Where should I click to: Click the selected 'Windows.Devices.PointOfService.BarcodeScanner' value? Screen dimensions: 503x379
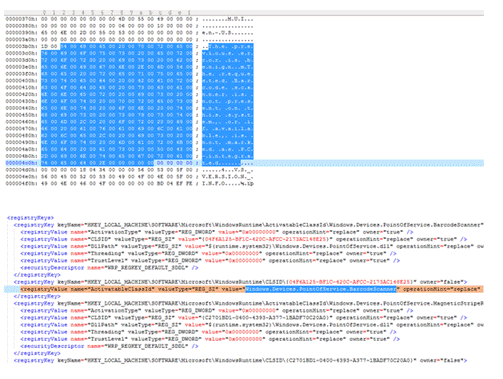[321, 289]
